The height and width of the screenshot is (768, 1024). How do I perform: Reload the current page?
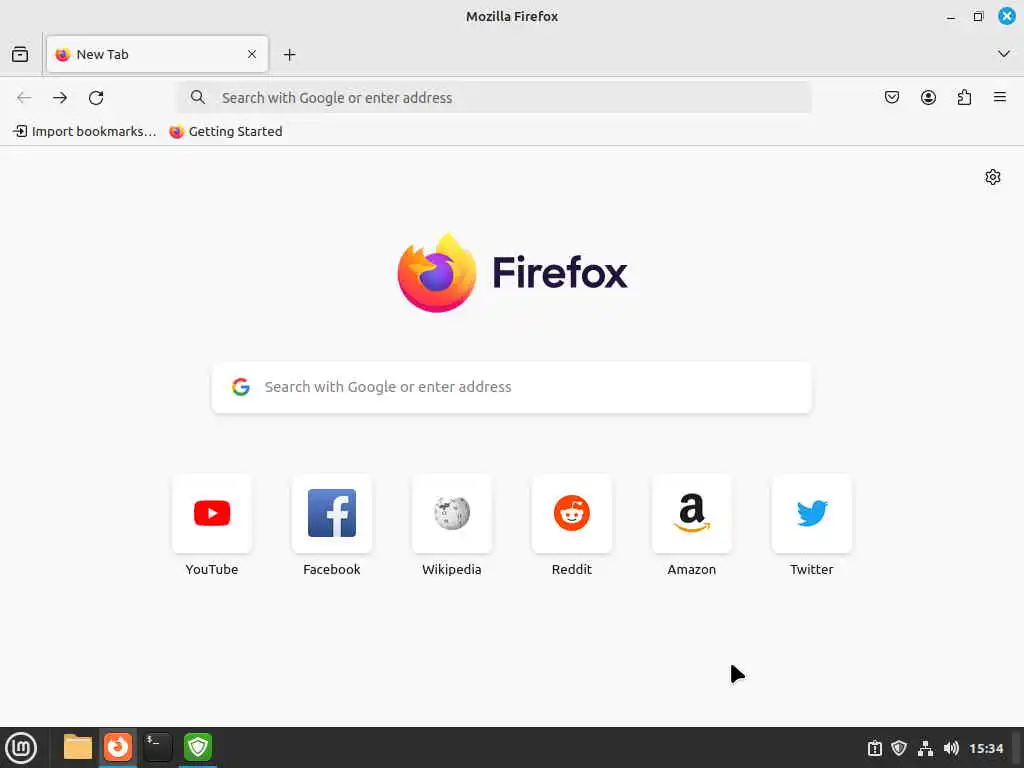[96, 97]
